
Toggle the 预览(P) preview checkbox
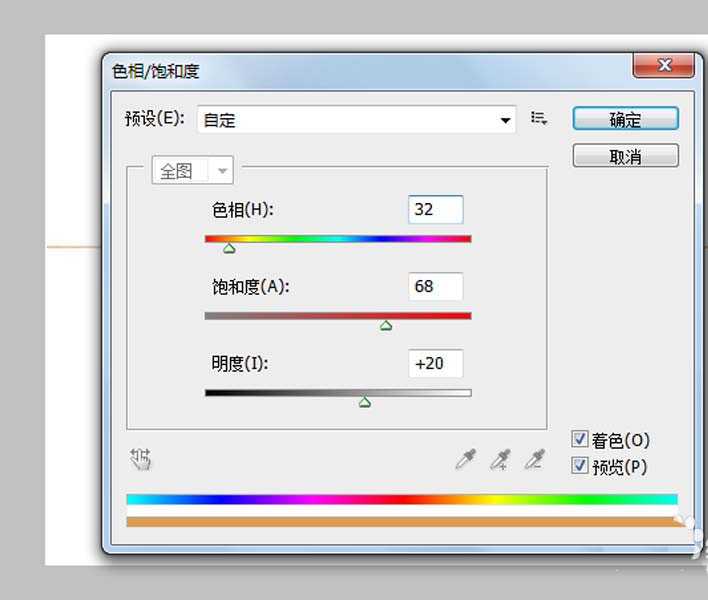pos(580,466)
